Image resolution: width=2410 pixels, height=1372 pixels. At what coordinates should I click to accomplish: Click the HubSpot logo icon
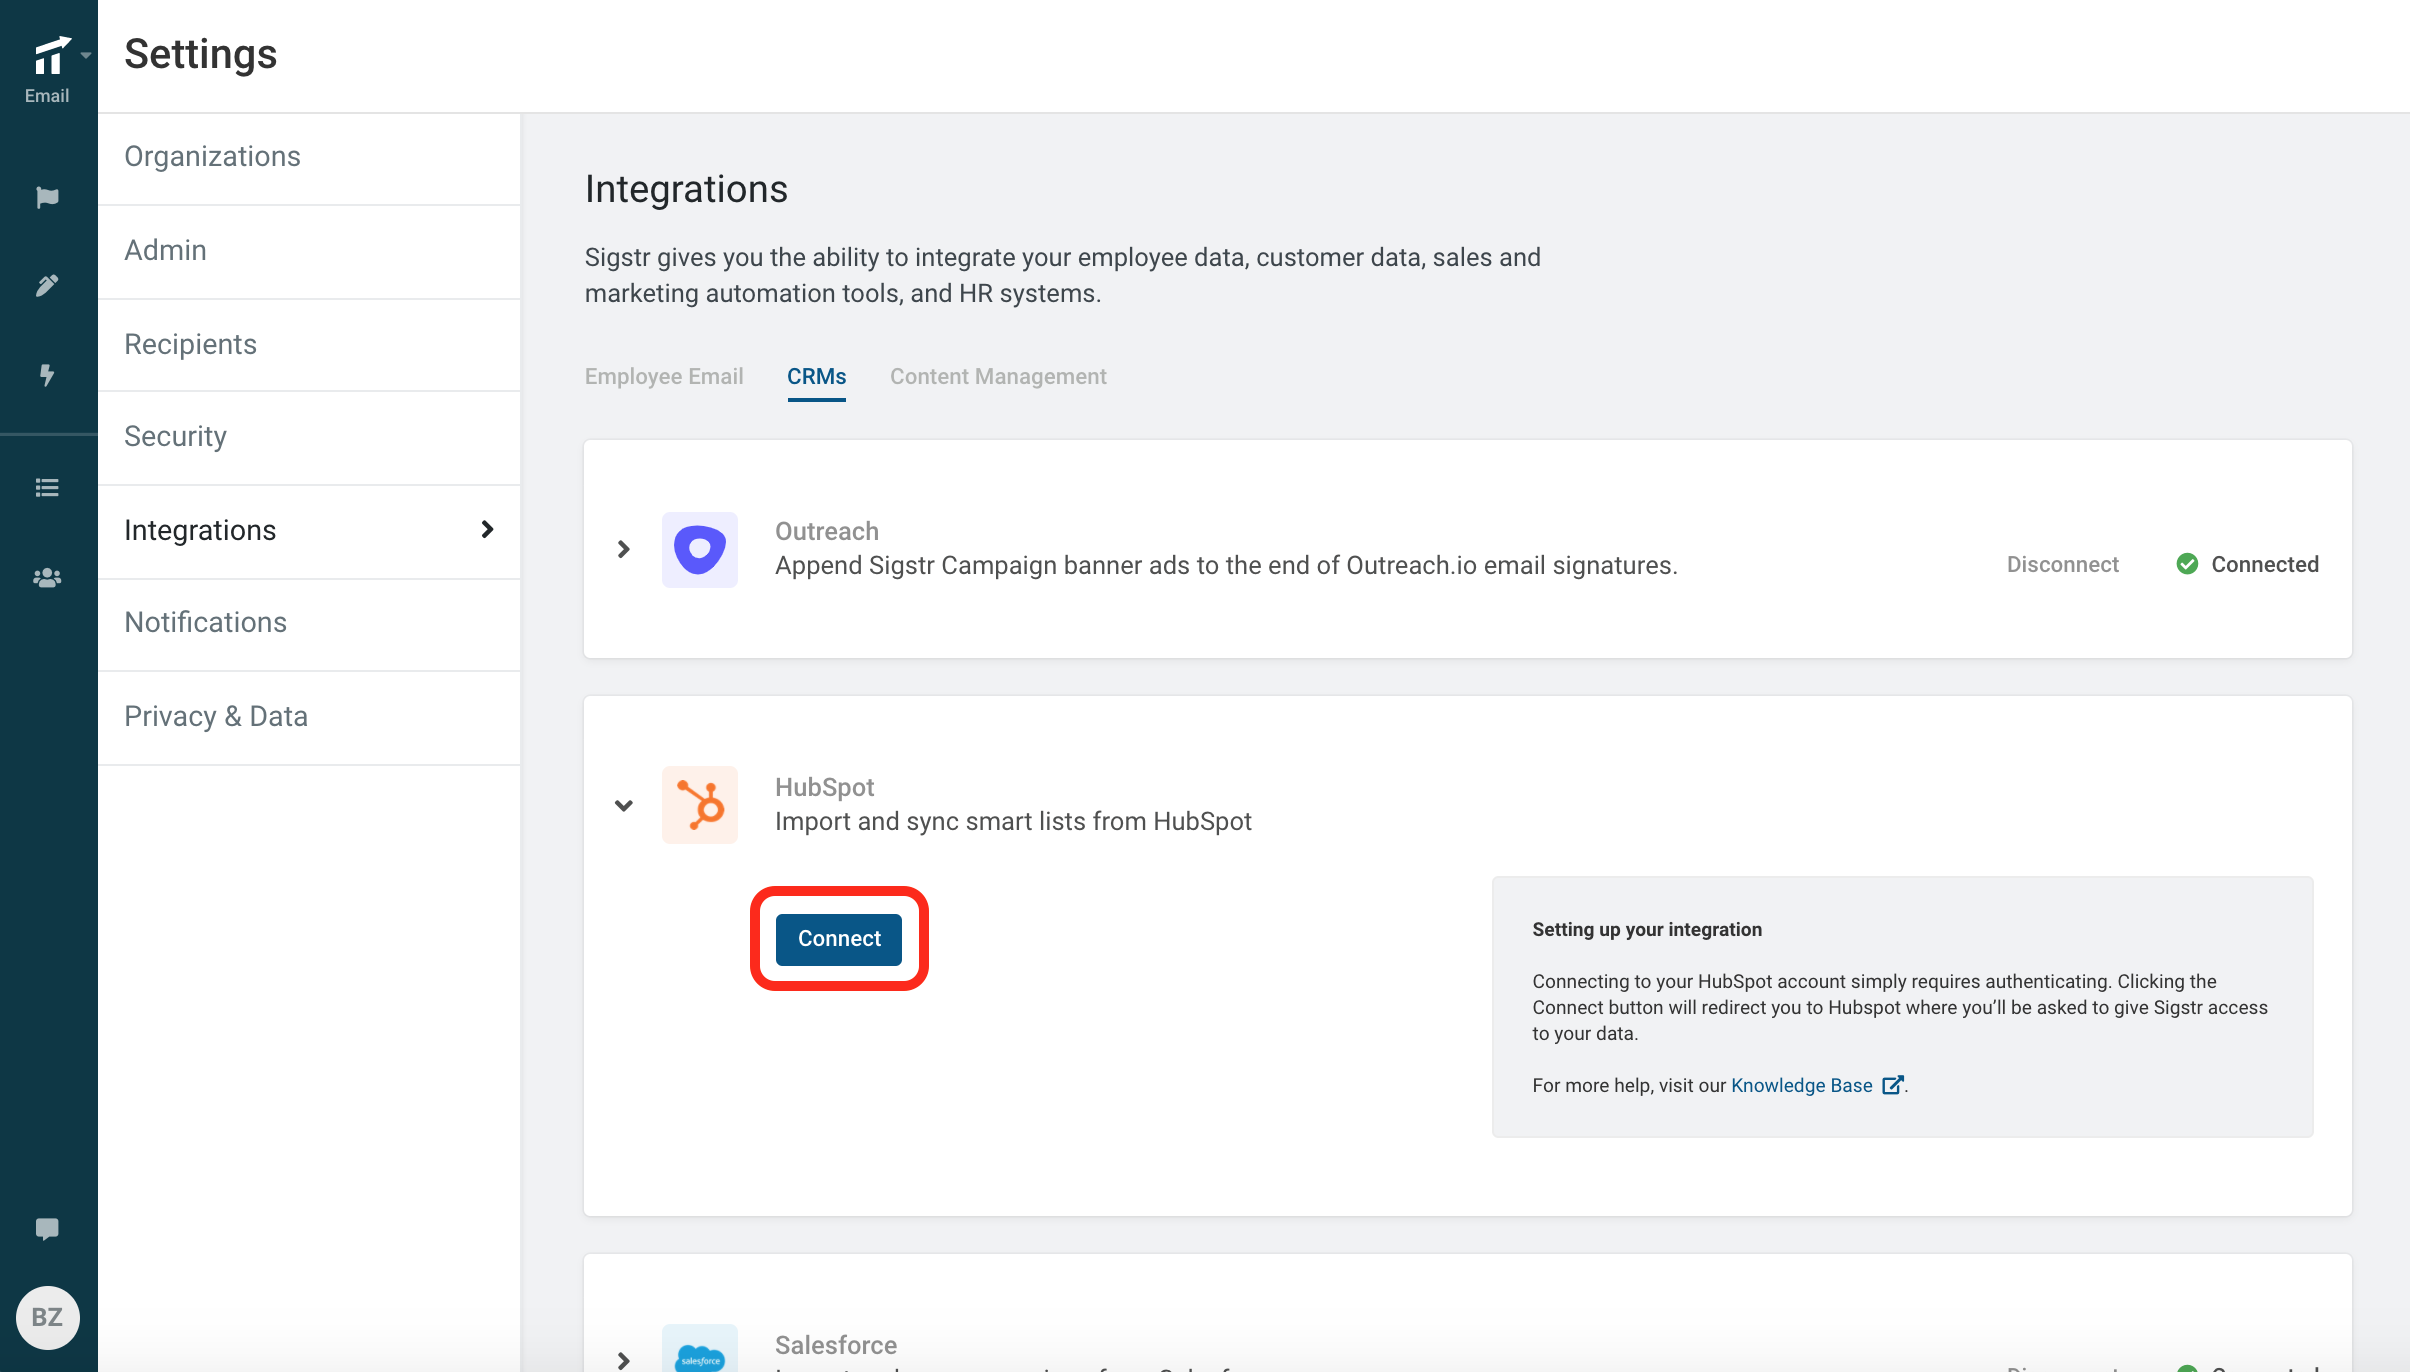coord(700,805)
